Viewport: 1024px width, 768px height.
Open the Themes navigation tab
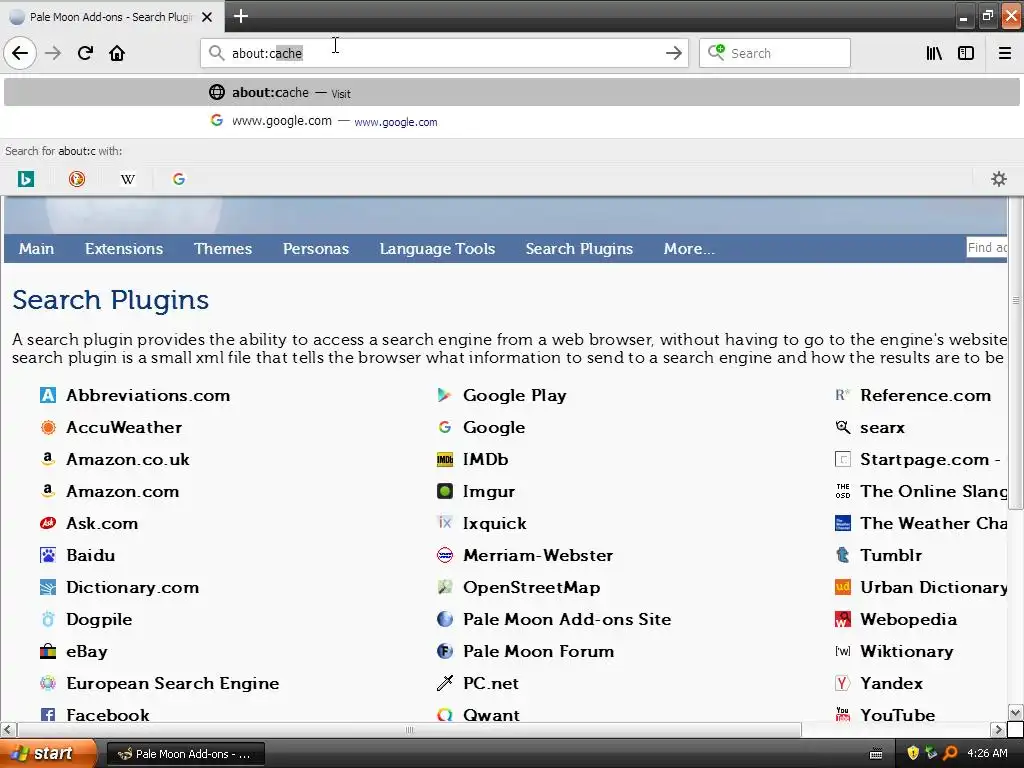tap(223, 249)
